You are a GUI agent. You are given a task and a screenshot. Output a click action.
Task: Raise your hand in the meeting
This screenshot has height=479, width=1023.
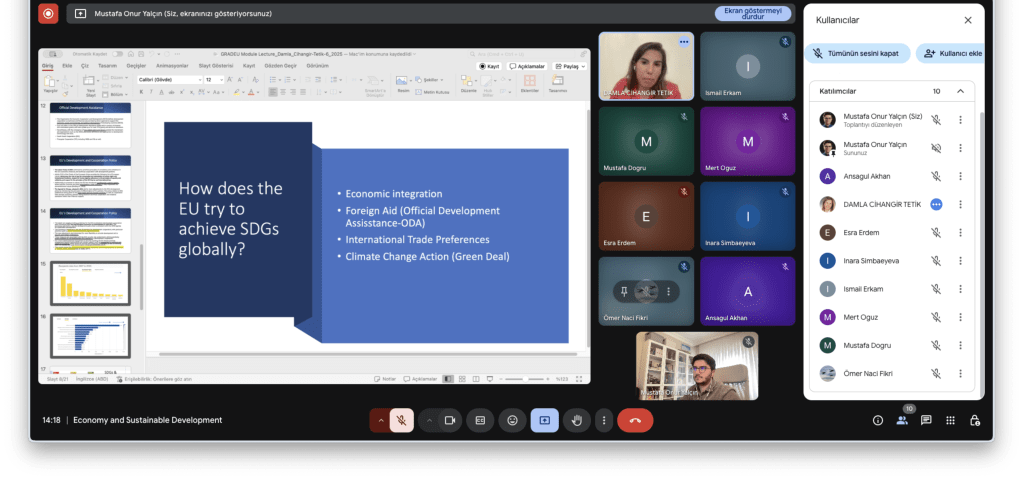pyautogui.click(x=577, y=420)
